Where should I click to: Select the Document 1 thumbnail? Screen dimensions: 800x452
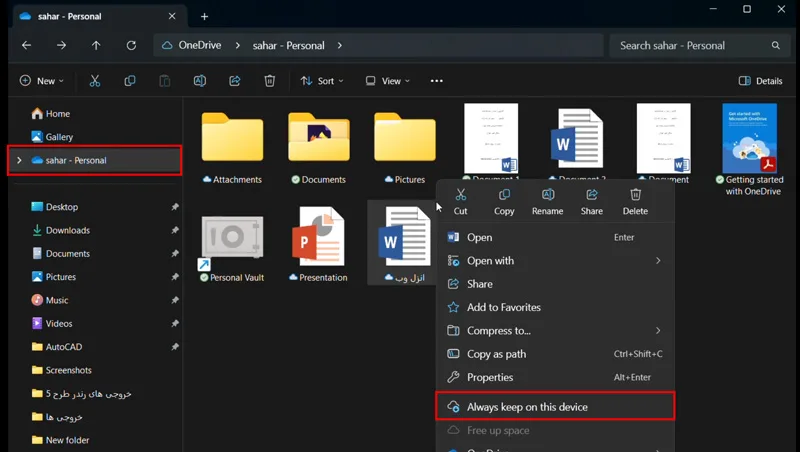(x=491, y=139)
